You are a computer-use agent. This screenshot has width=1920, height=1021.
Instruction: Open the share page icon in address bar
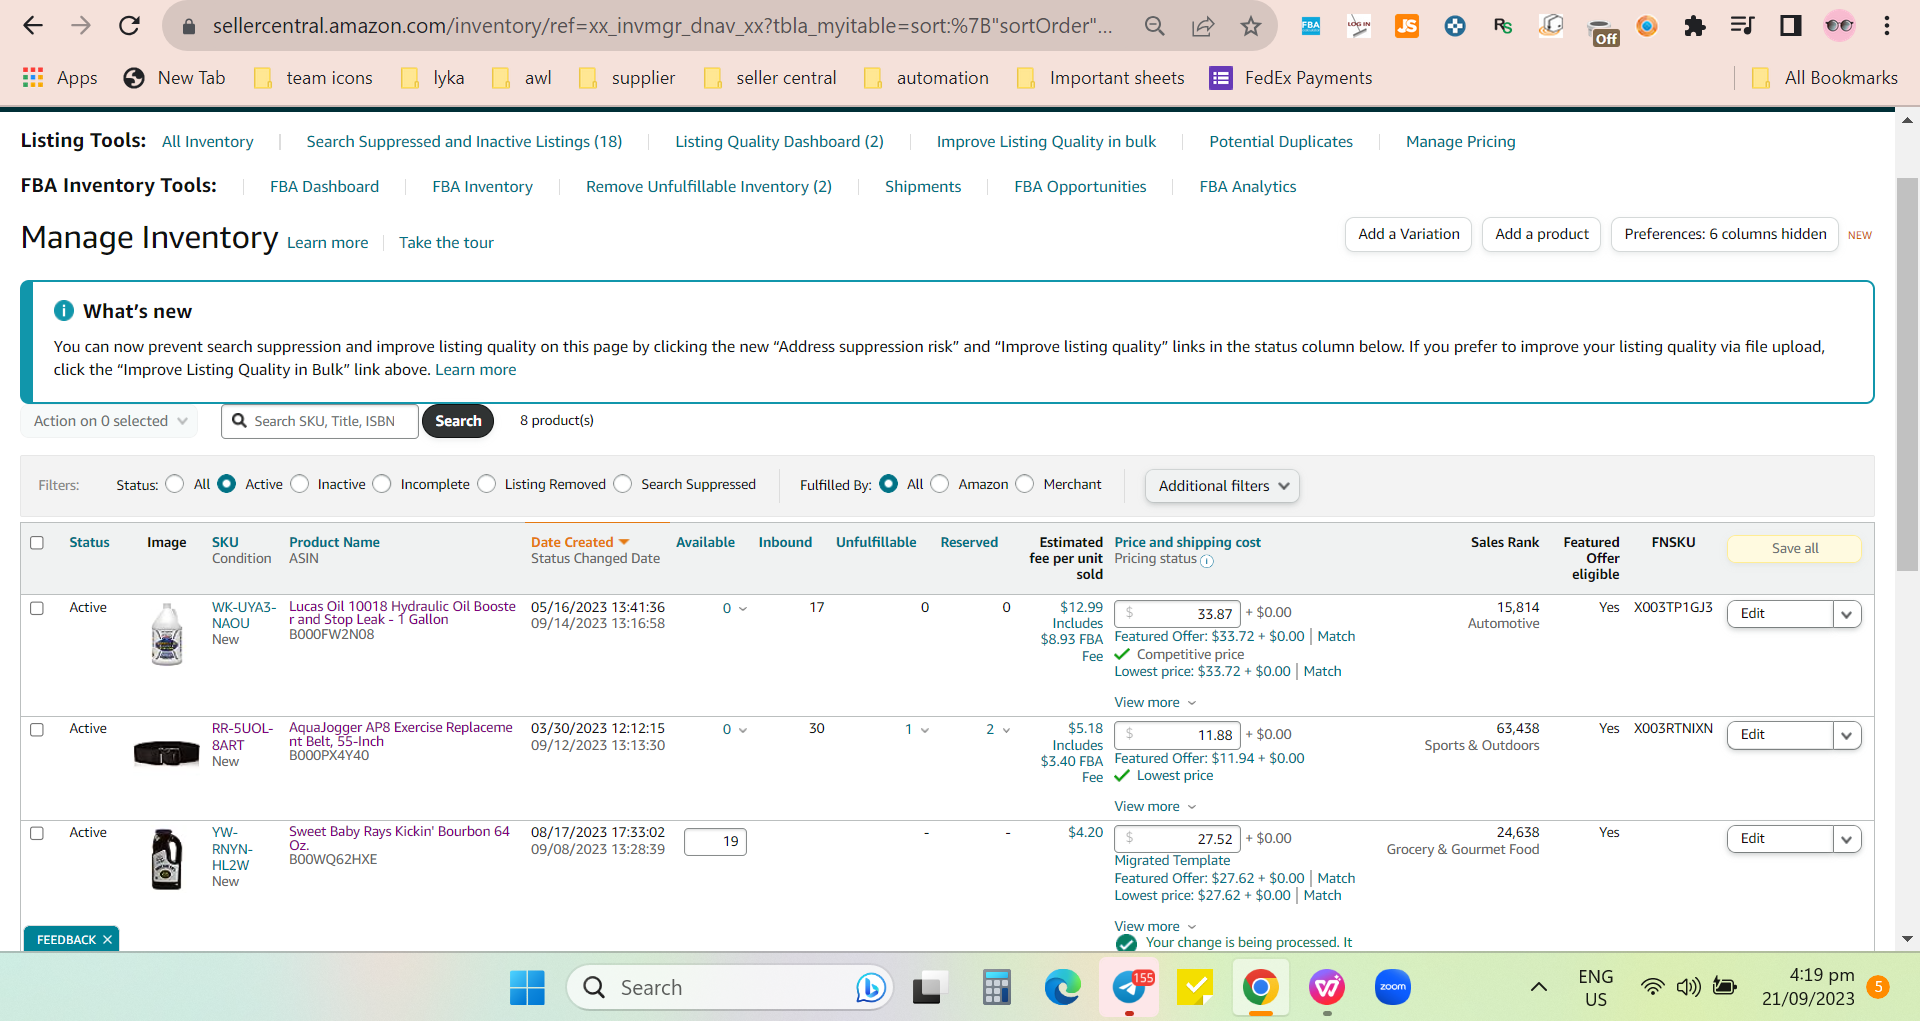[x=1203, y=26]
